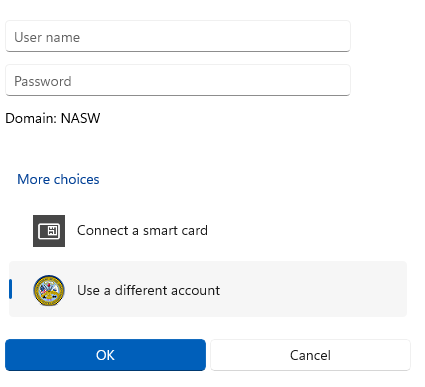This screenshot has width=425, height=387.
Task: Focus the User name field
Action: [x=178, y=36]
